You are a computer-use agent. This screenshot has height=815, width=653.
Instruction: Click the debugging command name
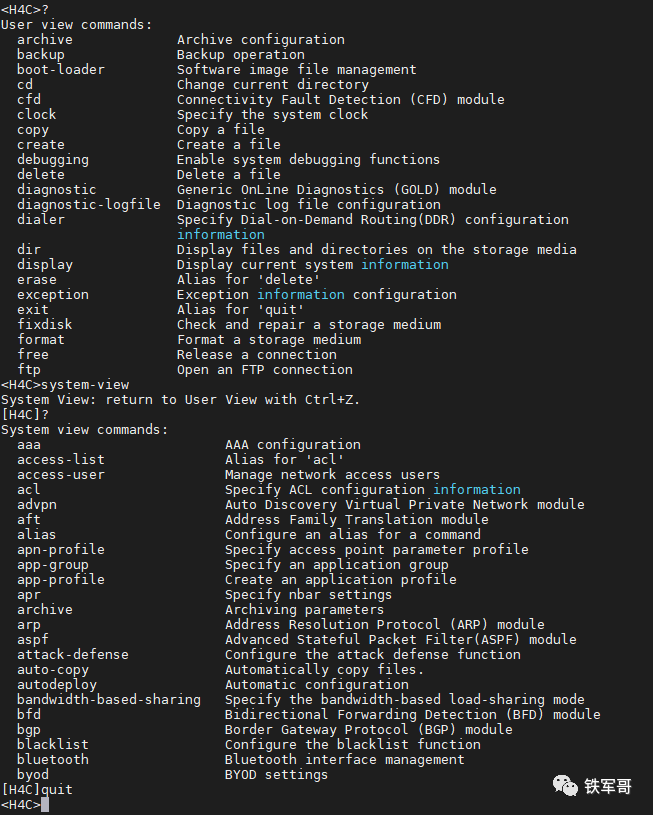52,159
